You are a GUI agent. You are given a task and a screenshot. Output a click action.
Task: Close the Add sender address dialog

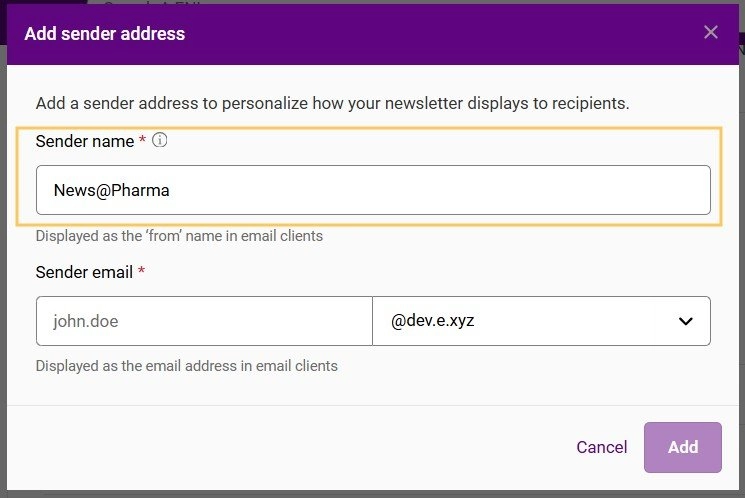pyautogui.click(x=711, y=32)
